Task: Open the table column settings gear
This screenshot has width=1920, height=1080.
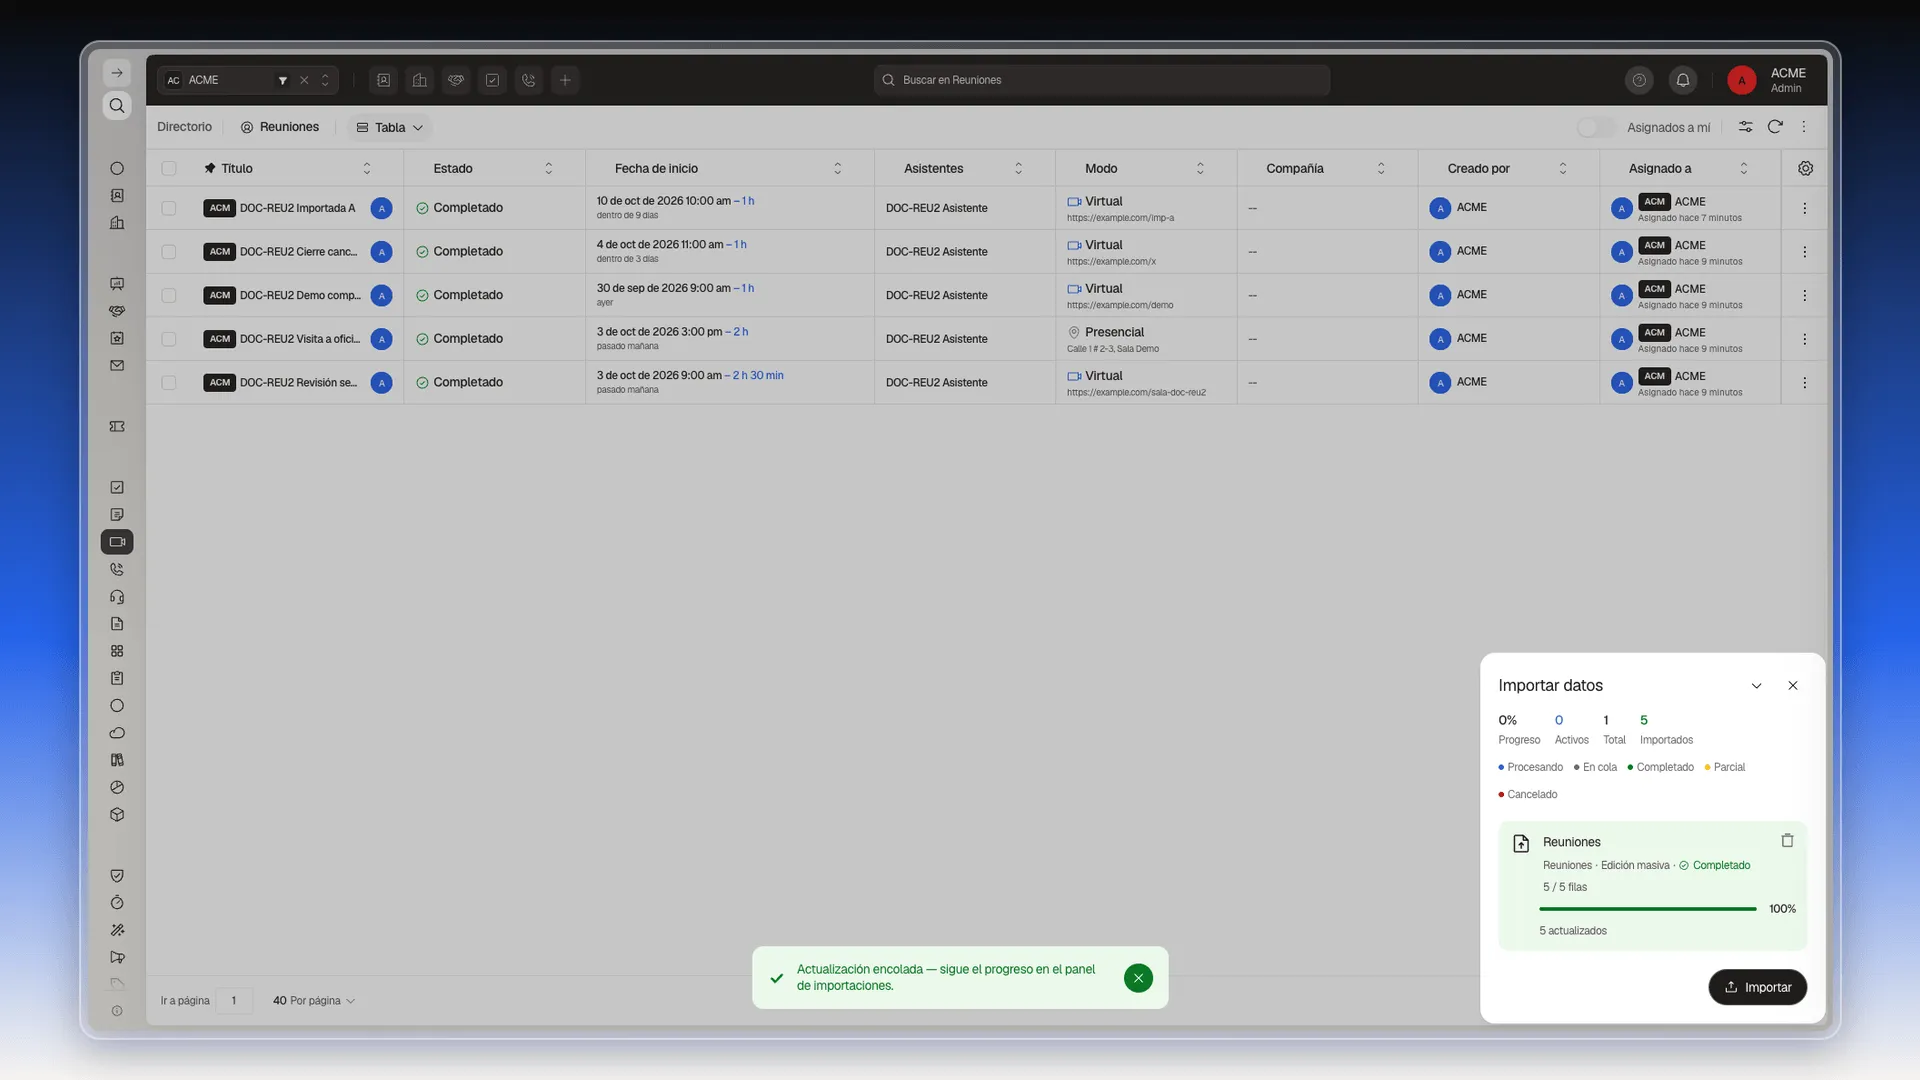Action: click(1805, 168)
